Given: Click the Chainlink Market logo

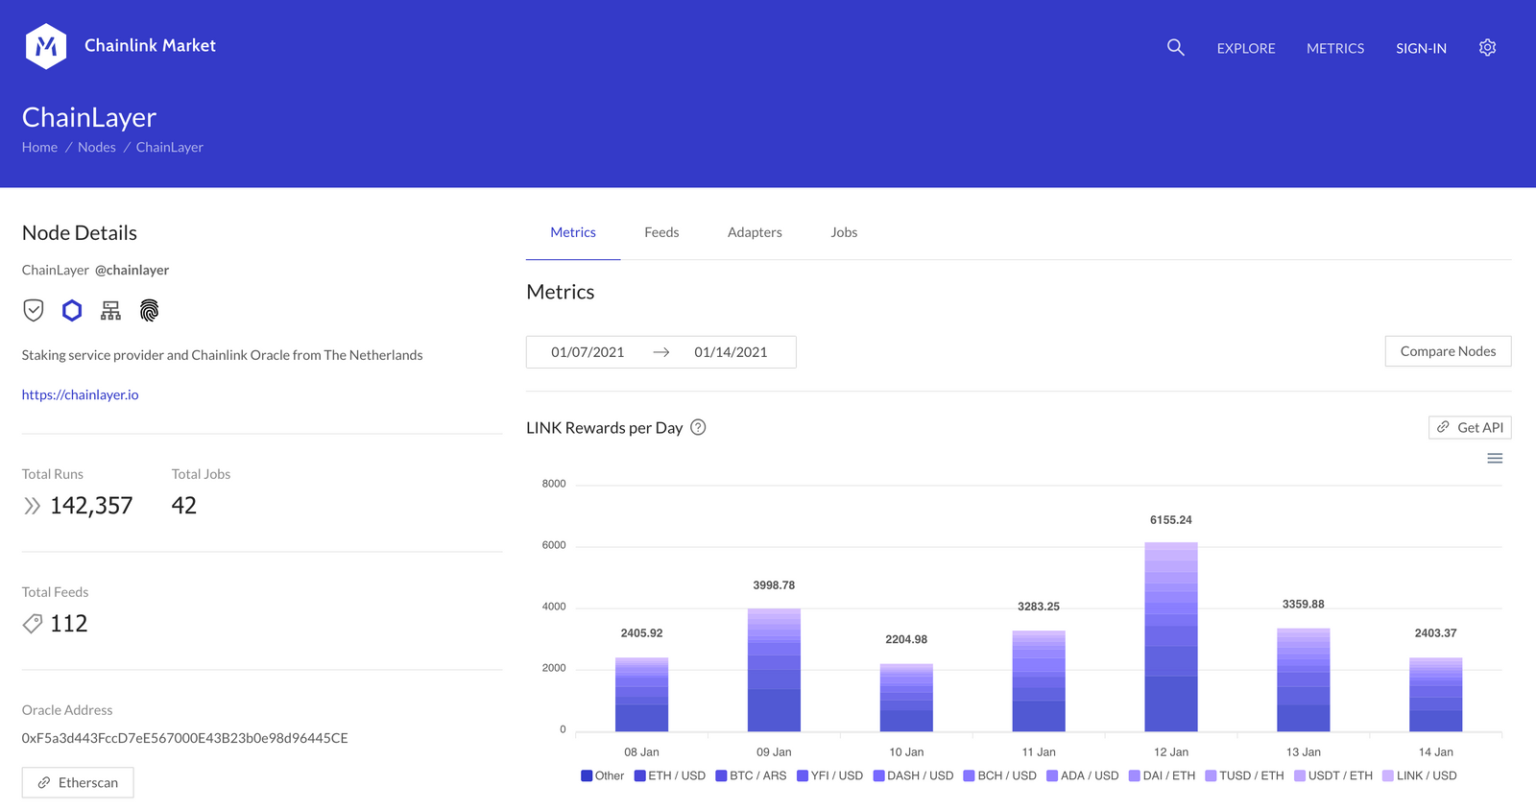Looking at the screenshot, I should click(x=46, y=44).
